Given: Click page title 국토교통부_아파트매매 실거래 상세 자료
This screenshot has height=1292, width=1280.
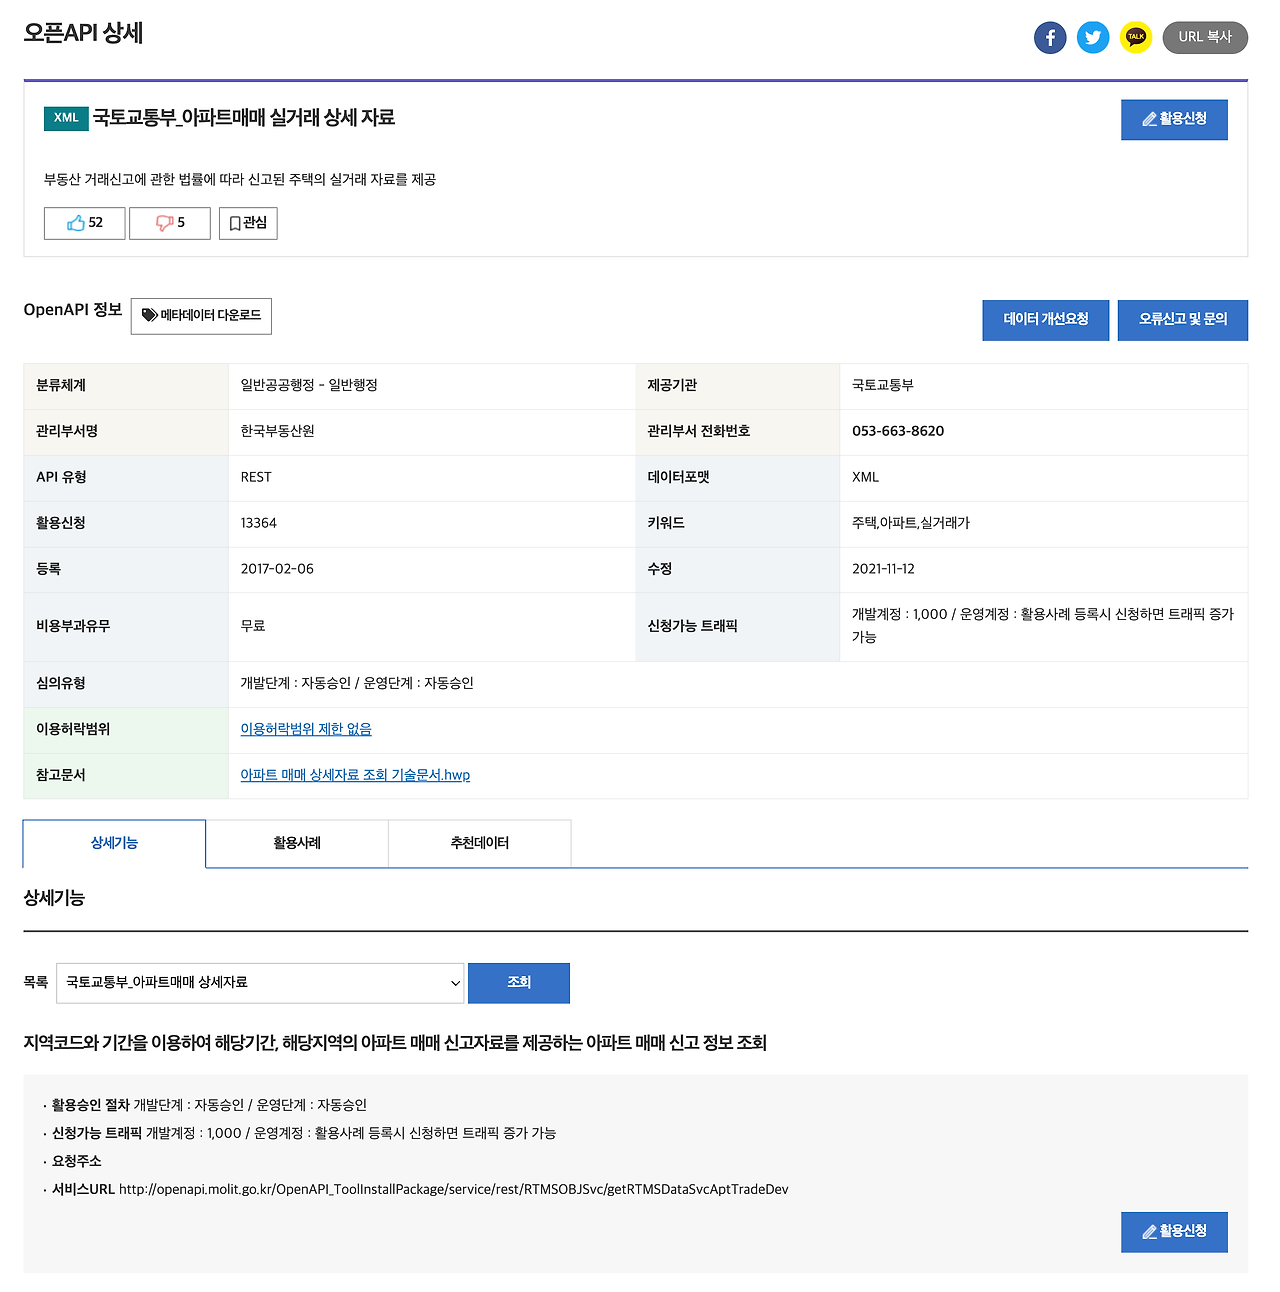Looking at the screenshot, I should click(x=244, y=118).
